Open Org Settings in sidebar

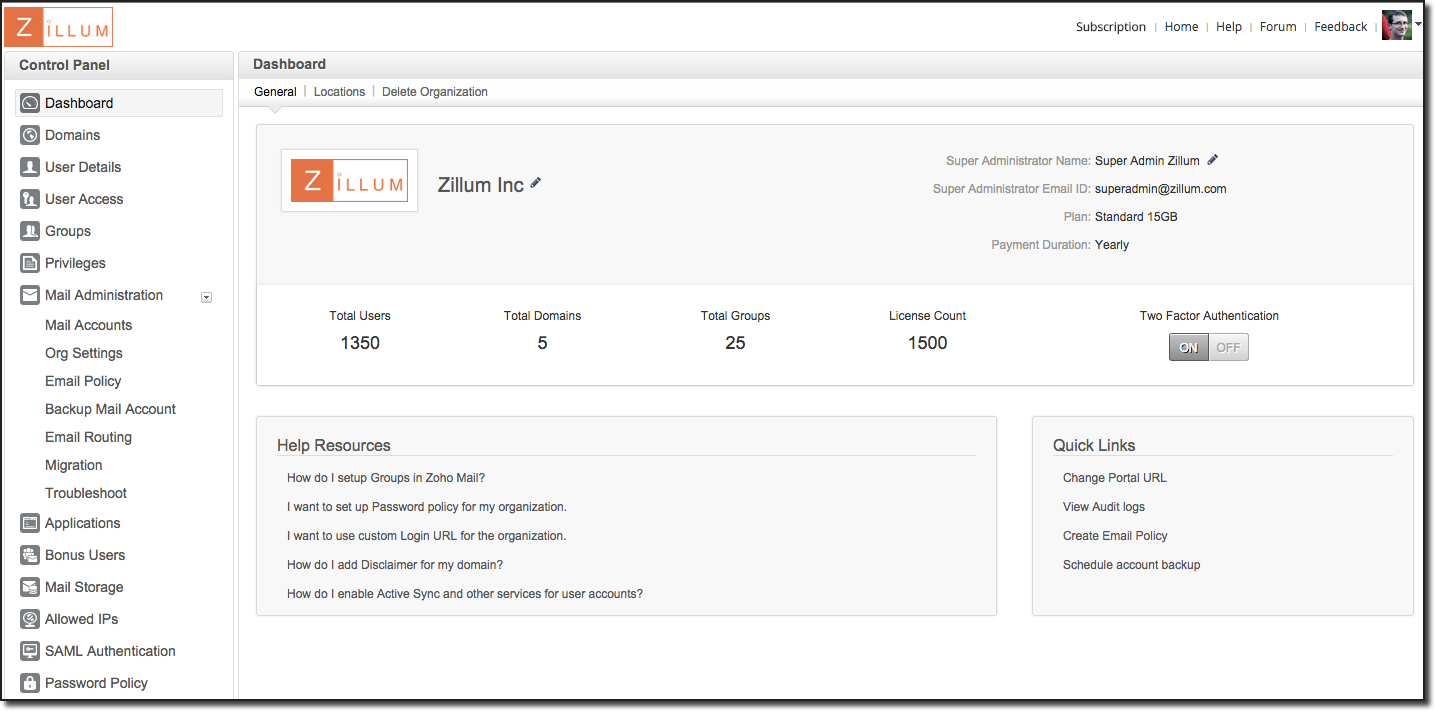pyautogui.click(x=84, y=353)
